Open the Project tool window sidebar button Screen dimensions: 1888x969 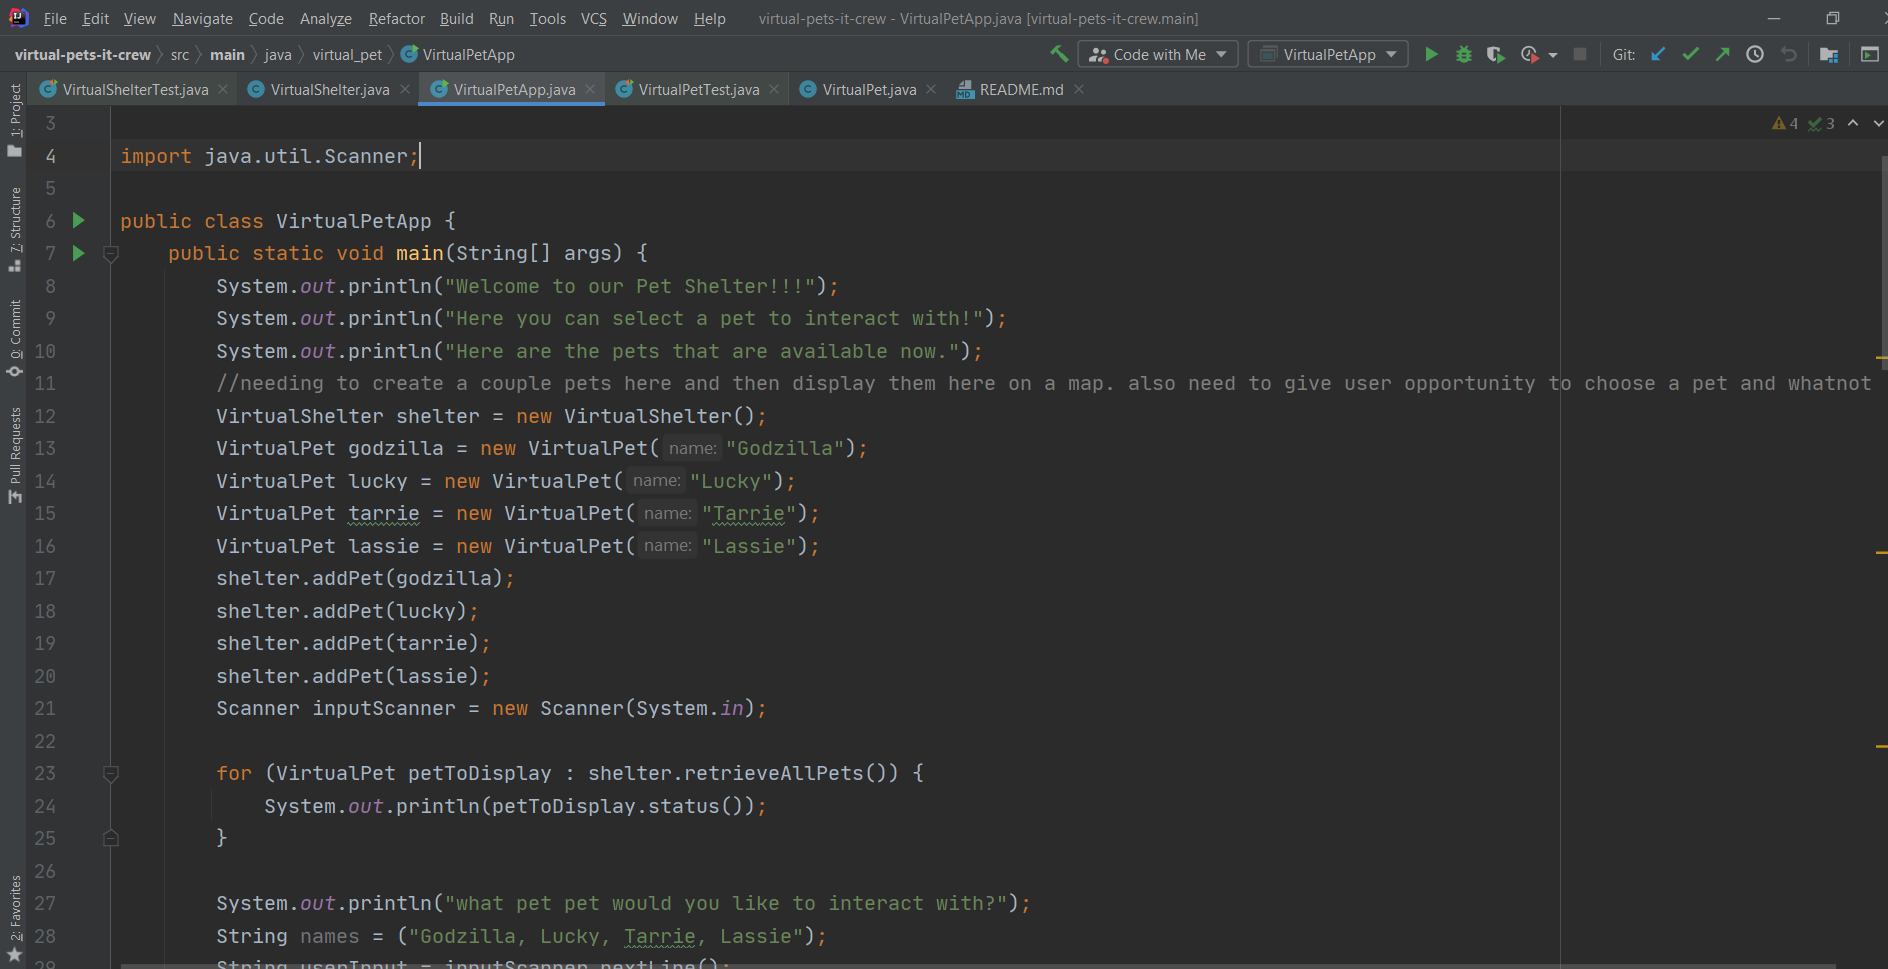[x=14, y=120]
